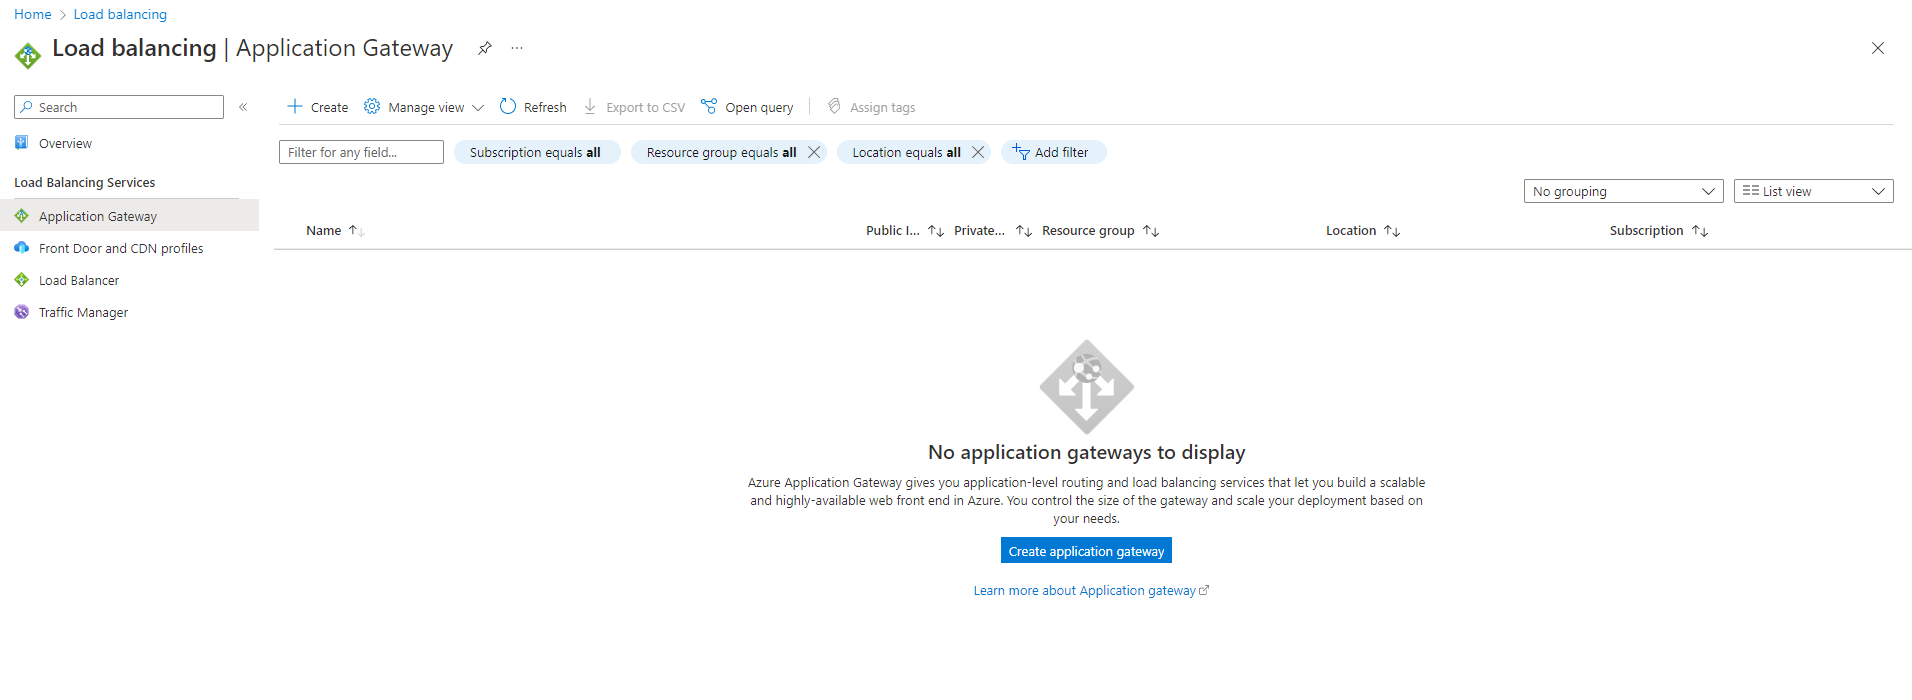Go to Load balancing breadcrumb
The width and height of the screenshot is (1912, 700).
(x=120, y=14)
